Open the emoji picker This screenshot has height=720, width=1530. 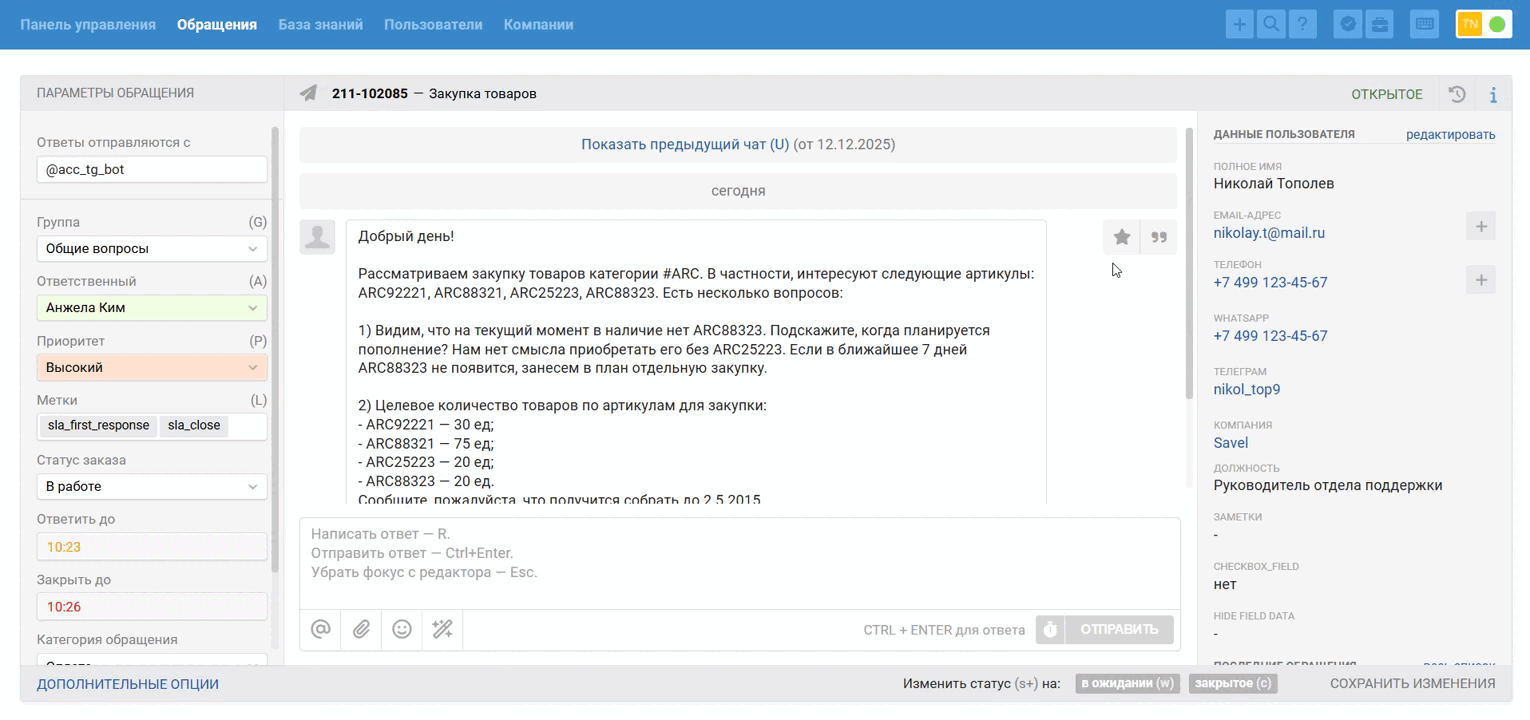(x=402, y=629)
